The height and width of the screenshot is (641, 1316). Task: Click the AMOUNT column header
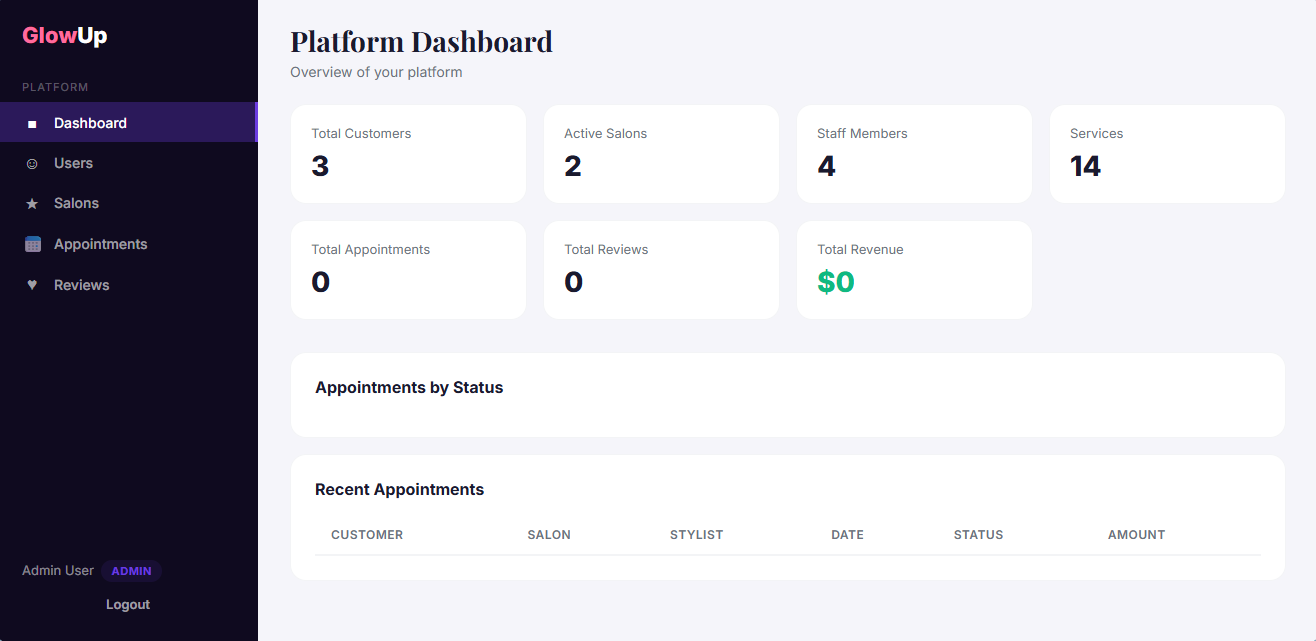point(1136,535)
